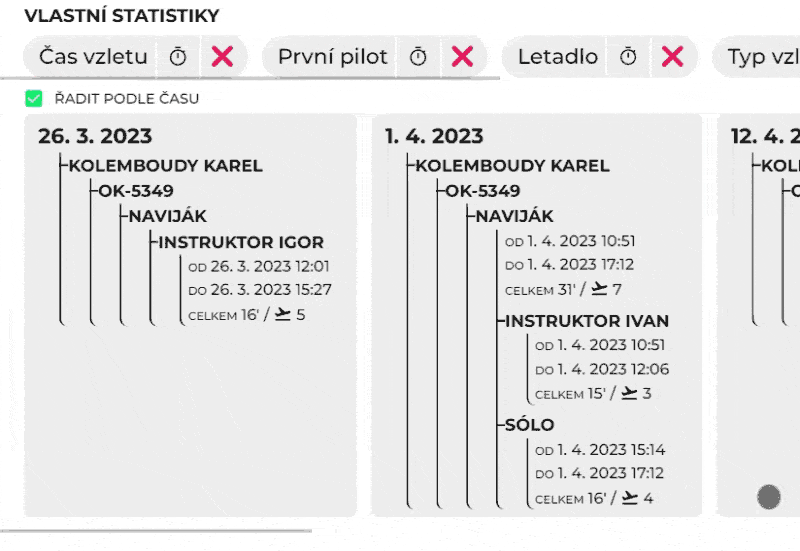The height and width of the screenshot is (551, 800).
Task: Remove the Čas vzletu filter chip
Action: [222, 57]
